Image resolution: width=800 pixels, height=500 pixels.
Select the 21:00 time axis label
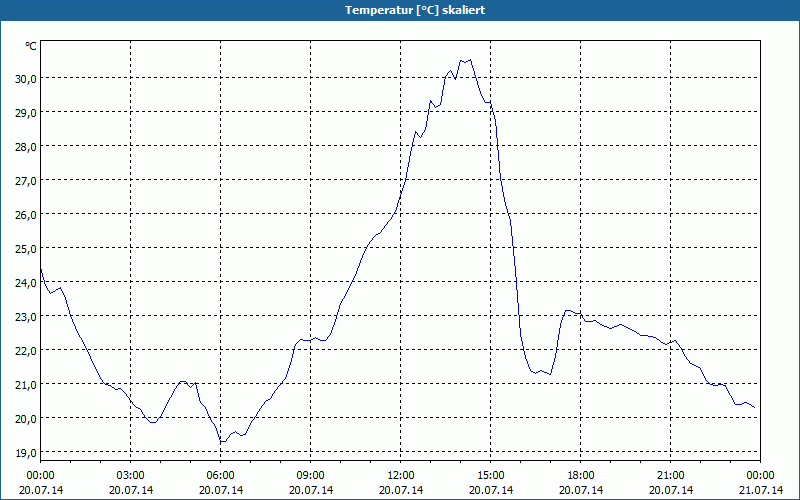pos(670,475)
